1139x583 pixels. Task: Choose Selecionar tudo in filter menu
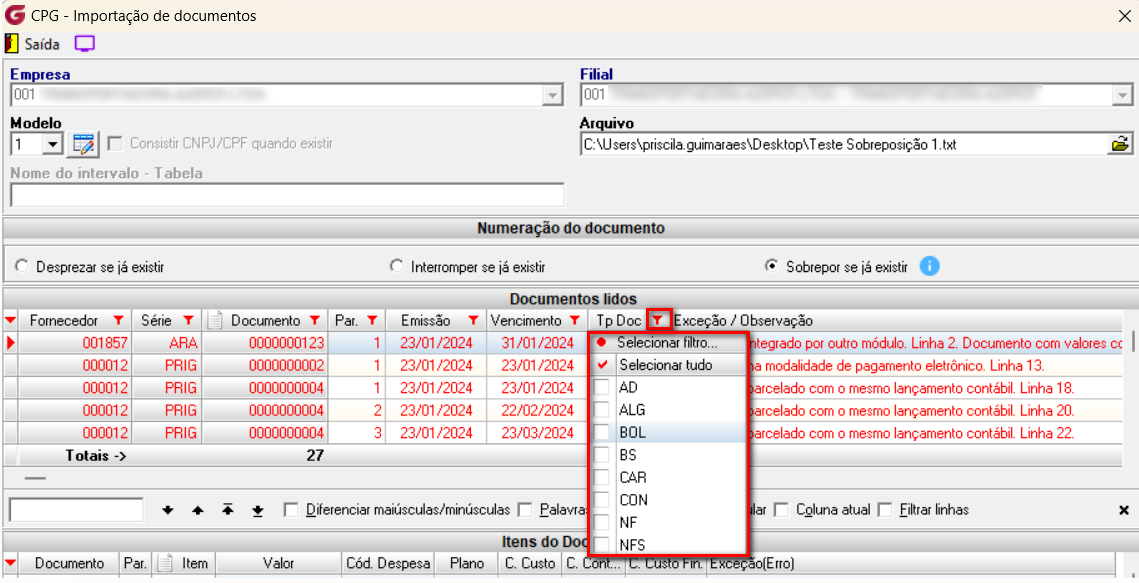click(x=667, y=364)
